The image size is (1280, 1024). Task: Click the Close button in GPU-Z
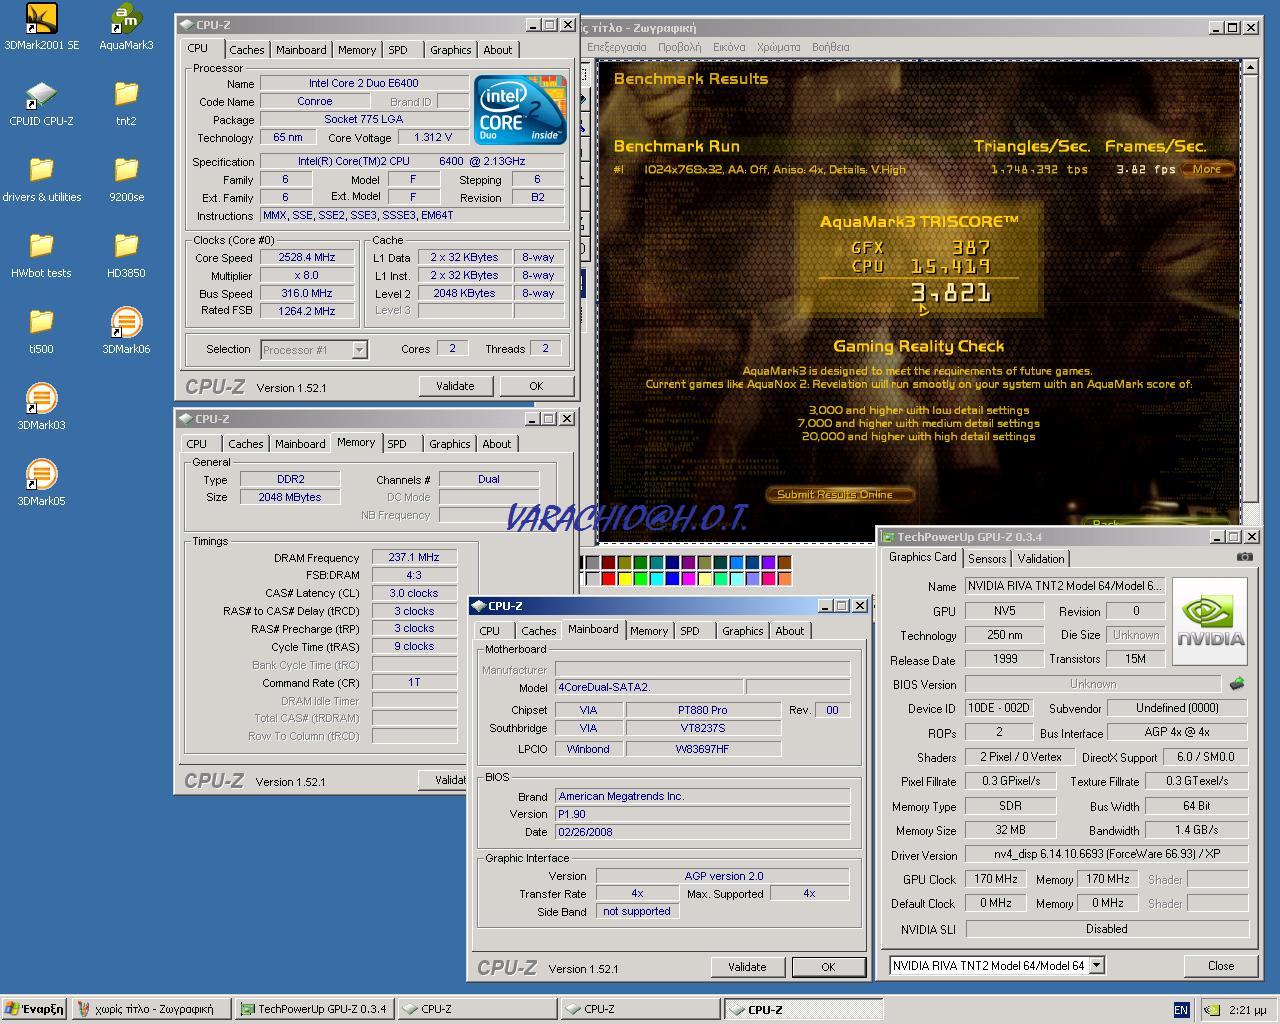(1221, 966)
